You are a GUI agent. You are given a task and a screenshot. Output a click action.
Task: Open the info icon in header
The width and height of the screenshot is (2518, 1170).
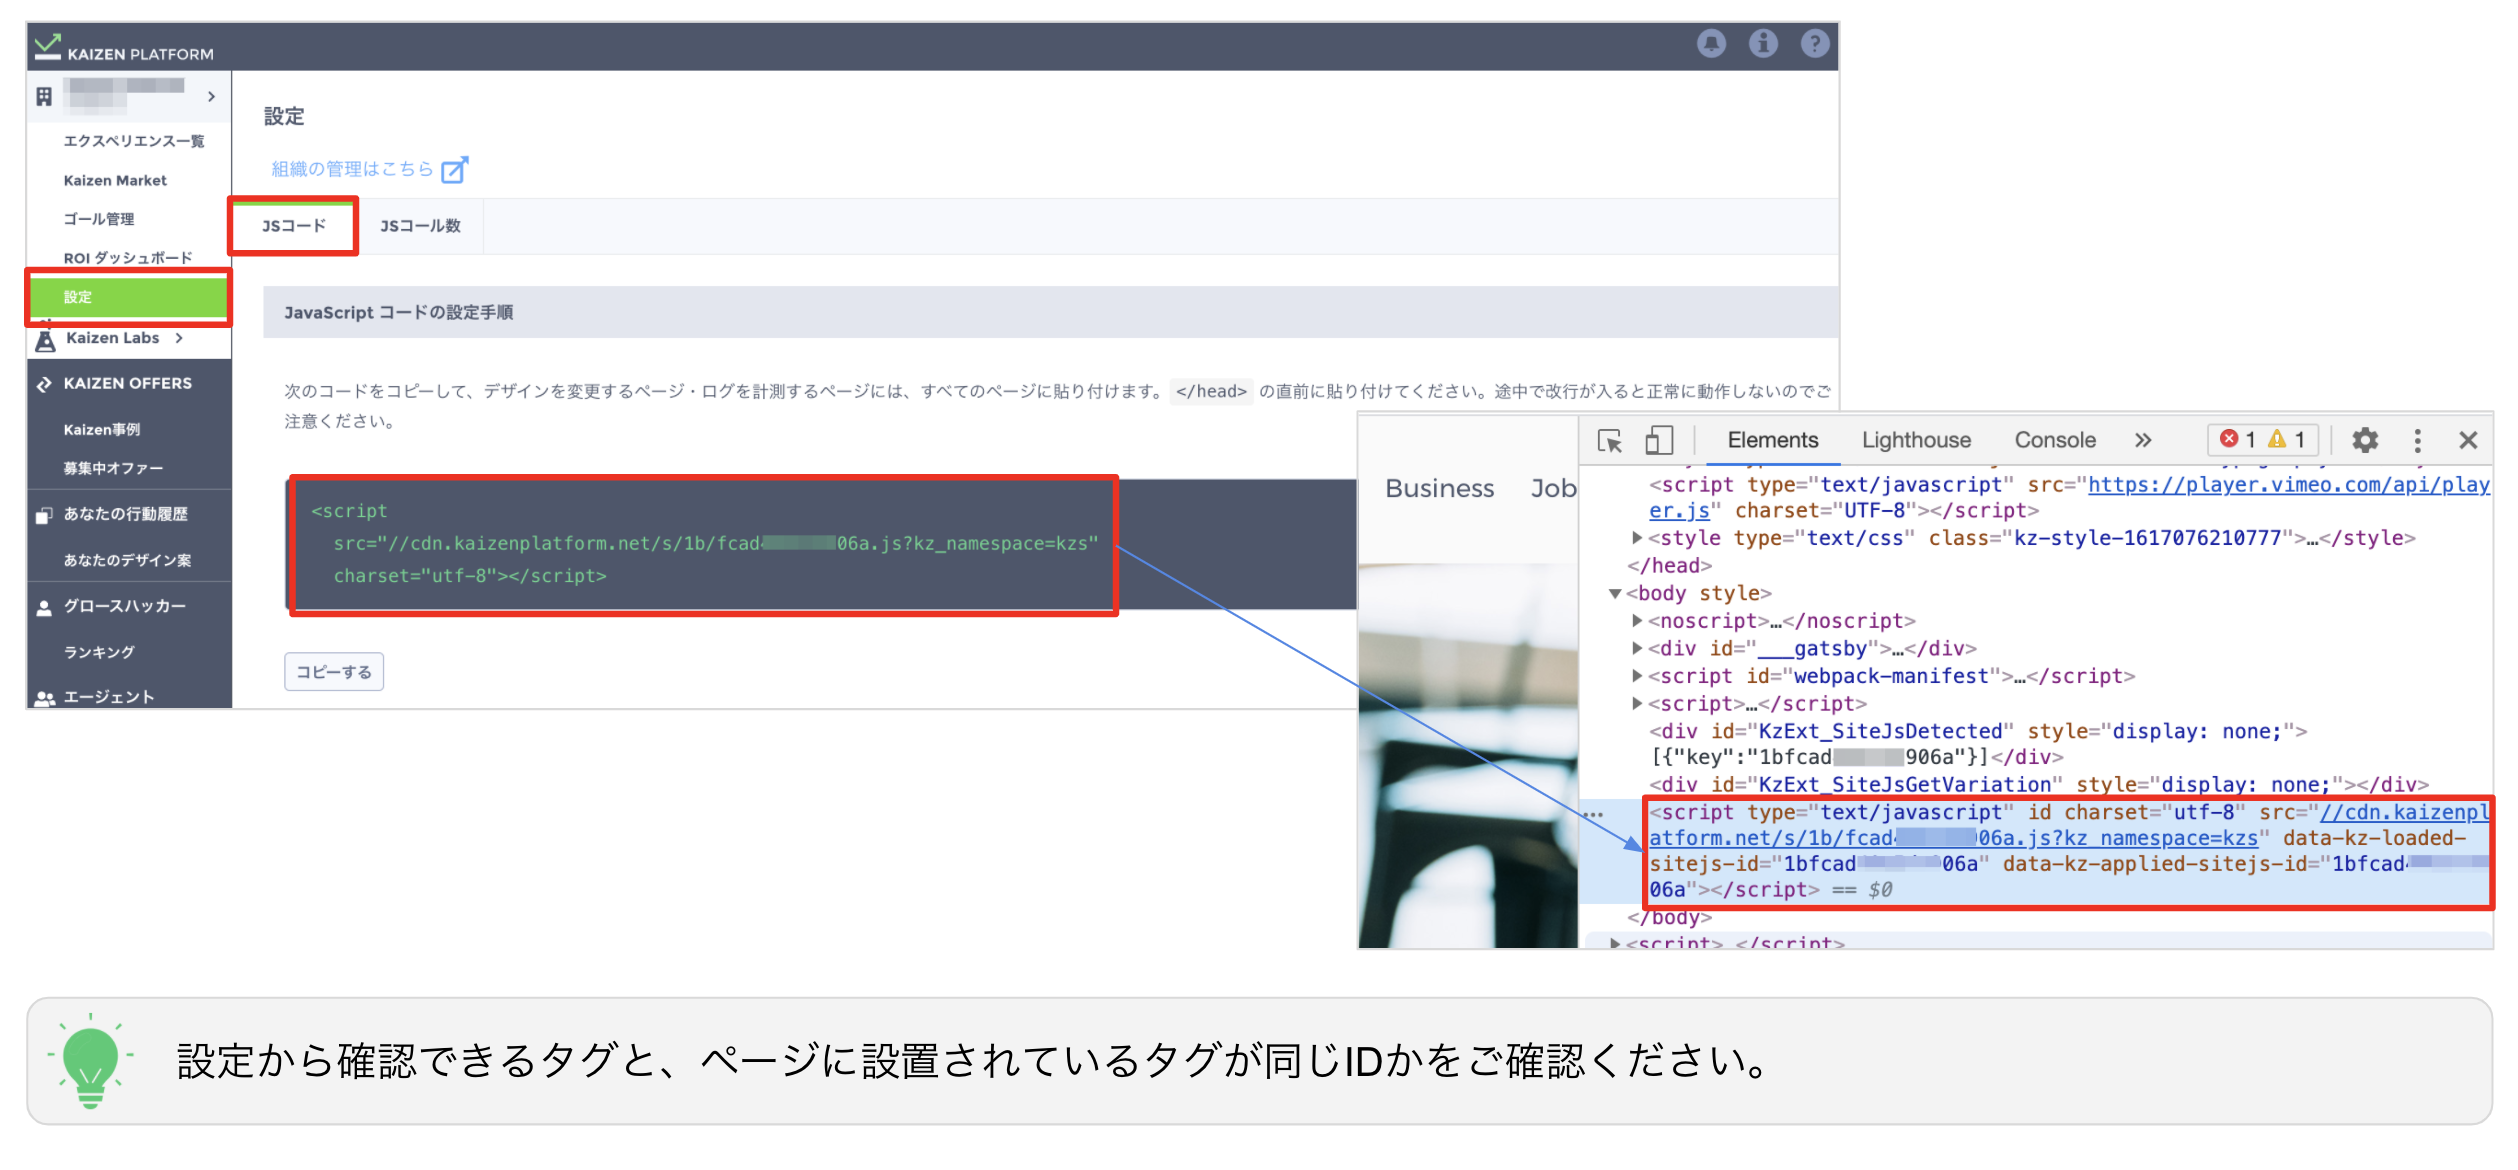click(1763, 43)
